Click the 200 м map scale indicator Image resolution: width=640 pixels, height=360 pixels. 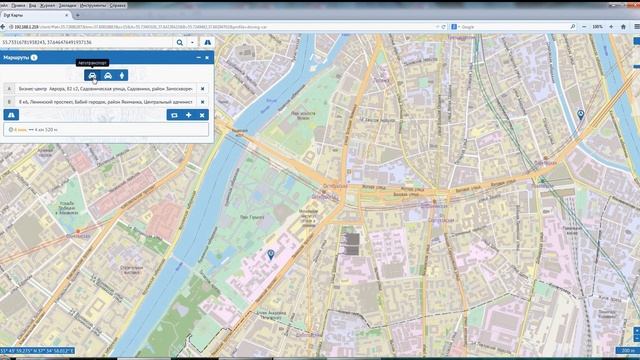[627, 351]
